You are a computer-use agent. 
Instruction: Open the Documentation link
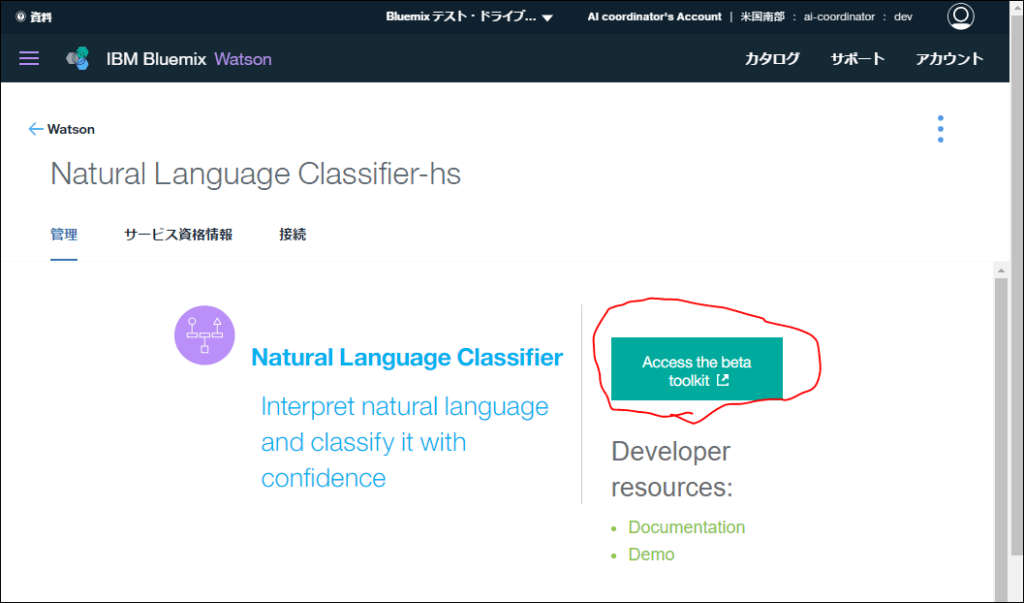click(x=686, y=527)
